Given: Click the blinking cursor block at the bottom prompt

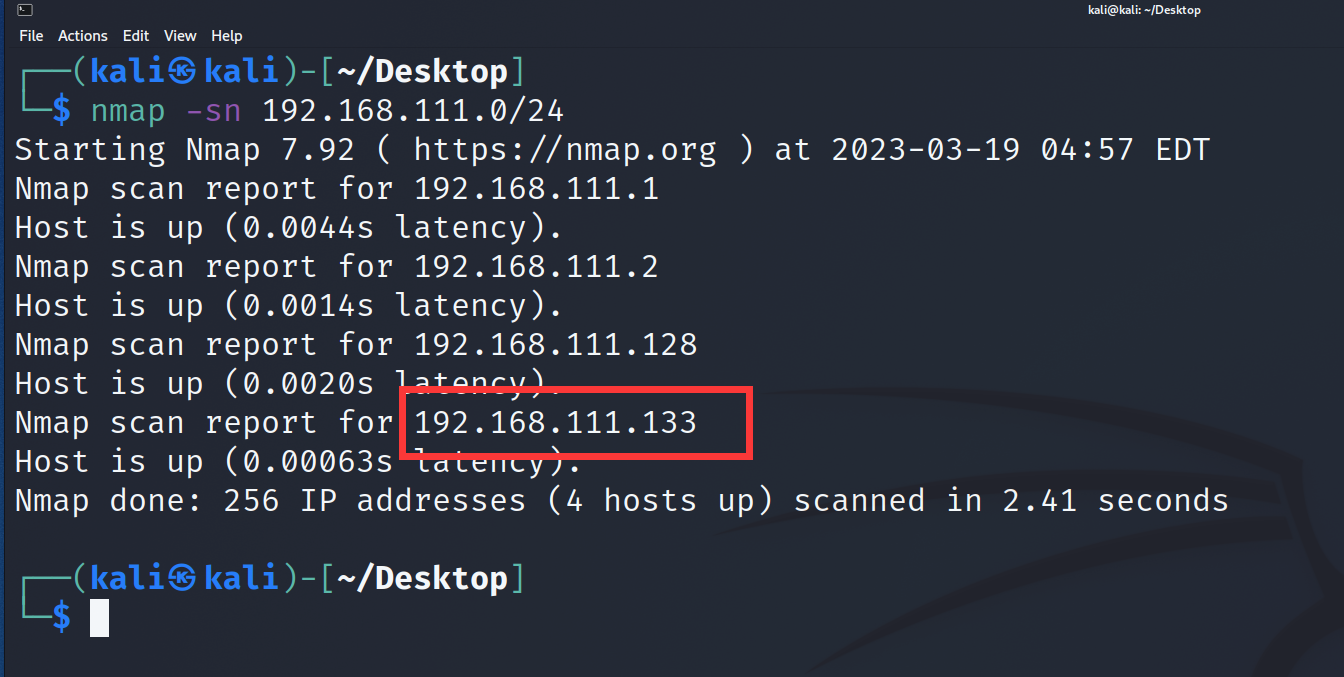Looking at the screenshot, I should 99,618.
